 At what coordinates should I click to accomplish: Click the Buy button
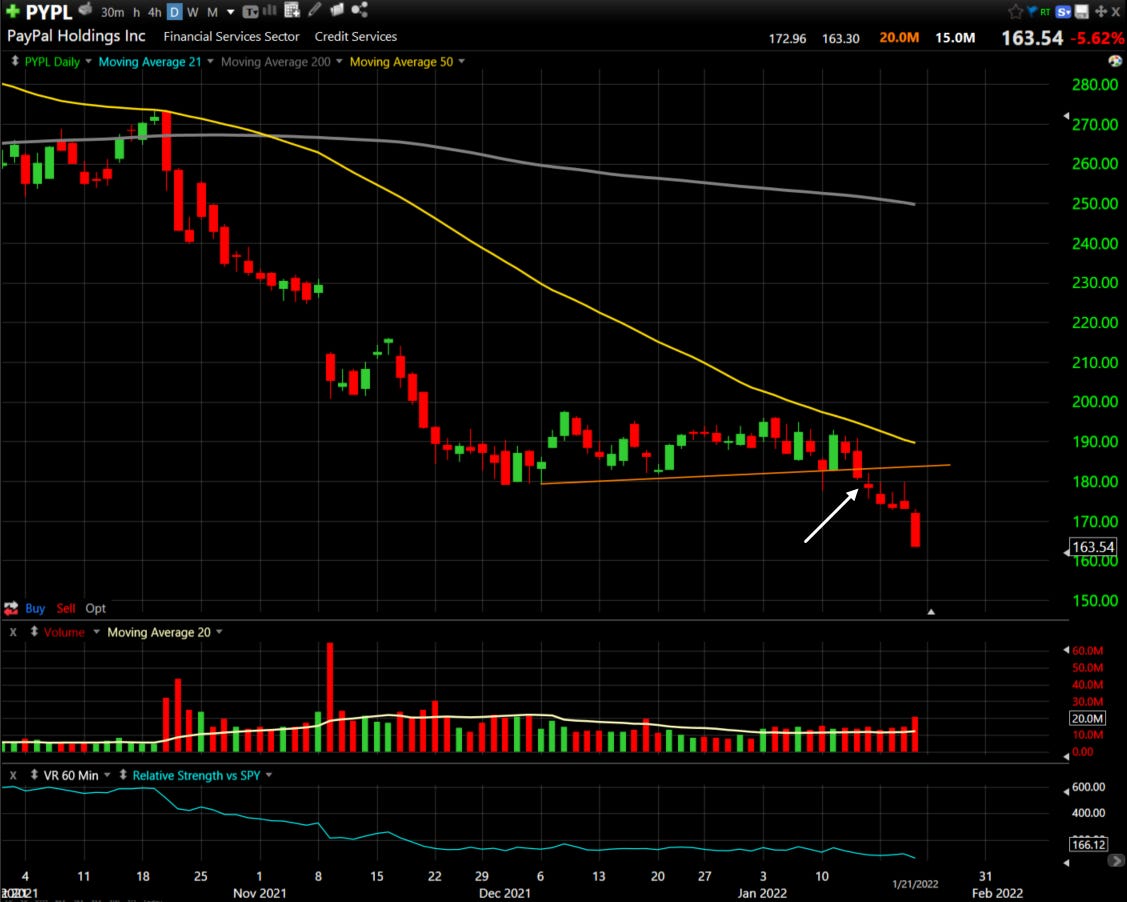[x=35, y=608]
